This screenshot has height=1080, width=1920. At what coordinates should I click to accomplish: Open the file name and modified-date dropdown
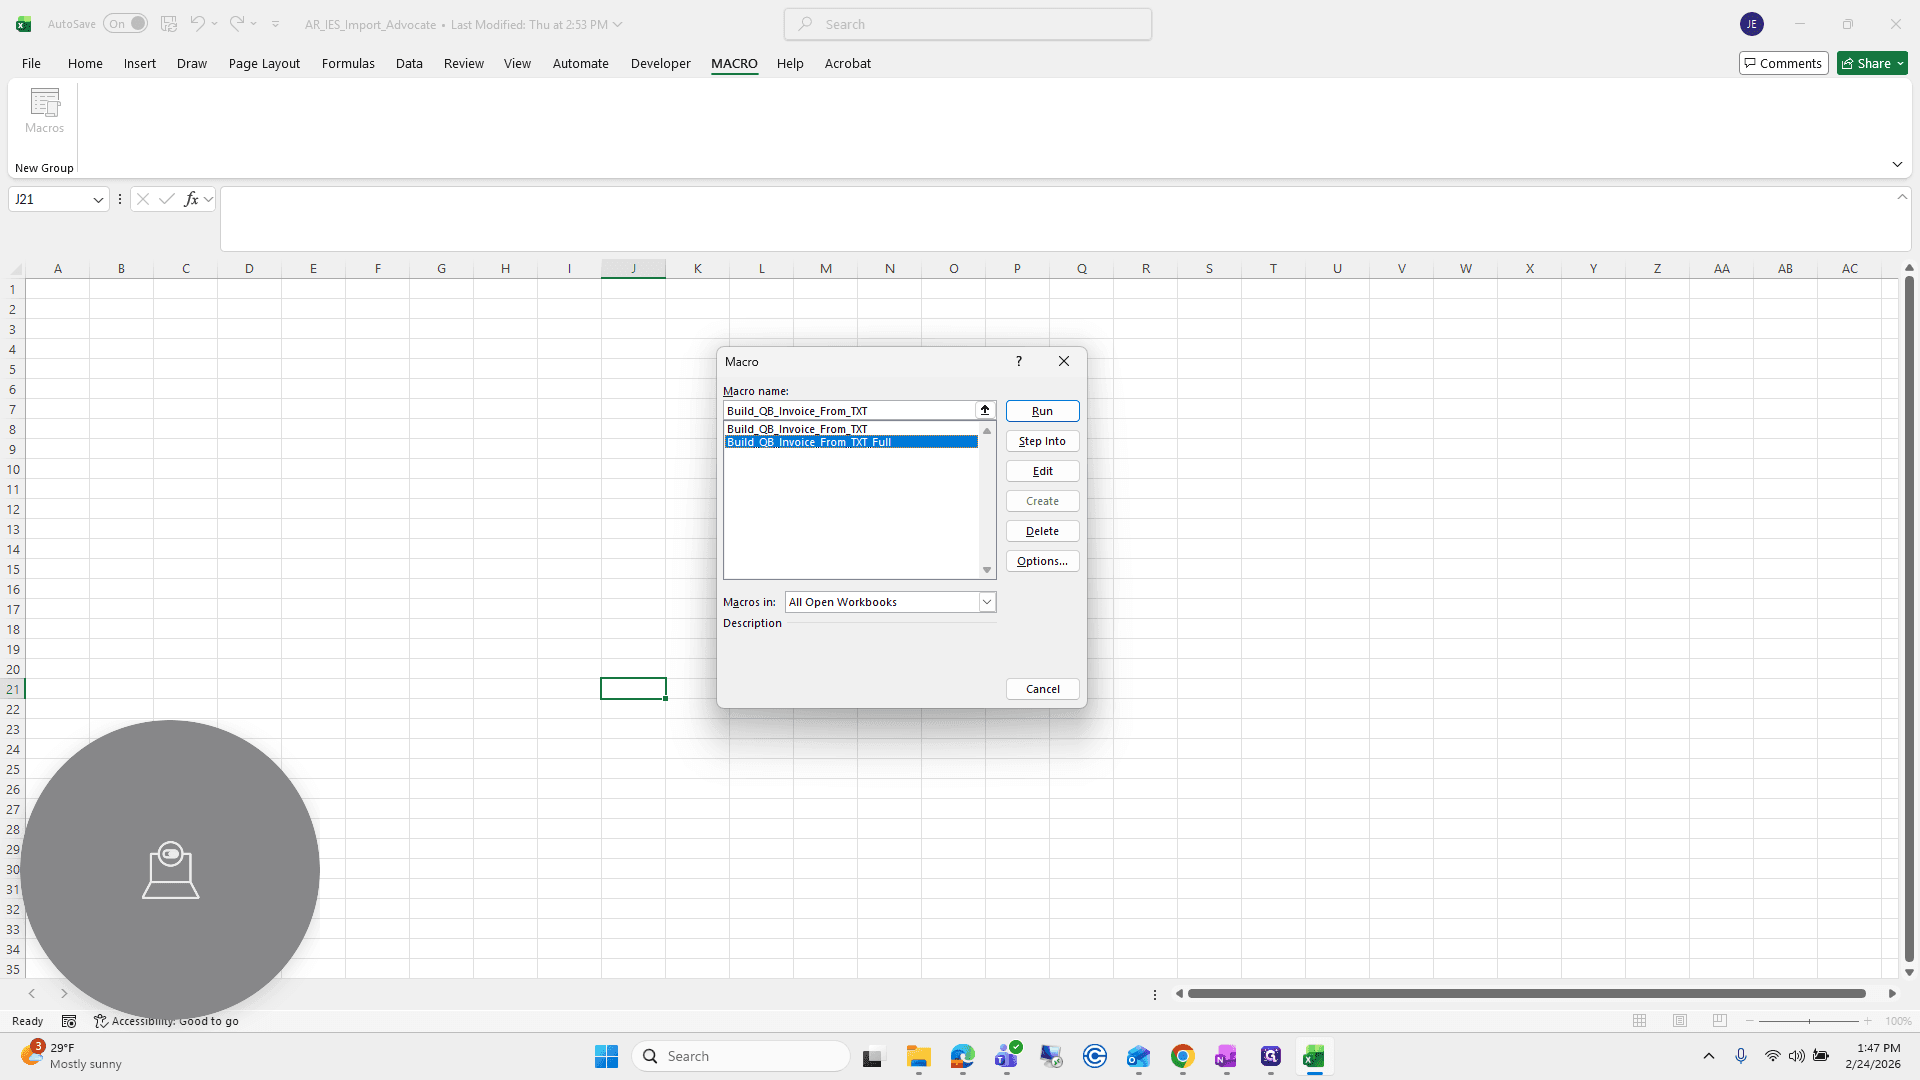(463, 24)
